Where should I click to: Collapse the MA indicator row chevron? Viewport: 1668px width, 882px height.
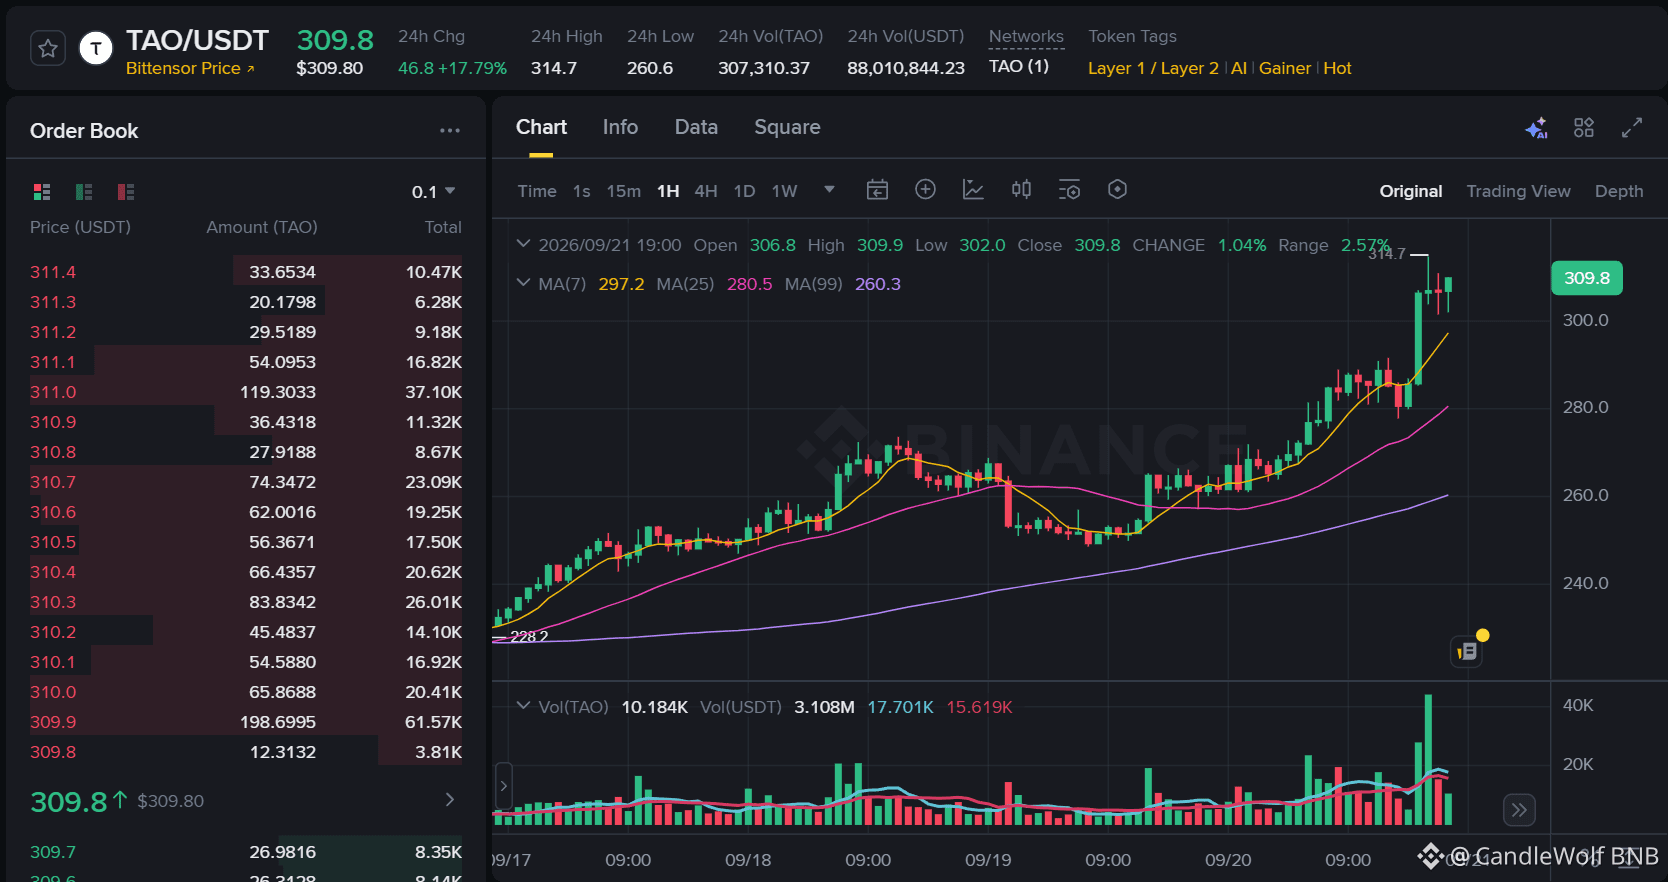point(523,283)
